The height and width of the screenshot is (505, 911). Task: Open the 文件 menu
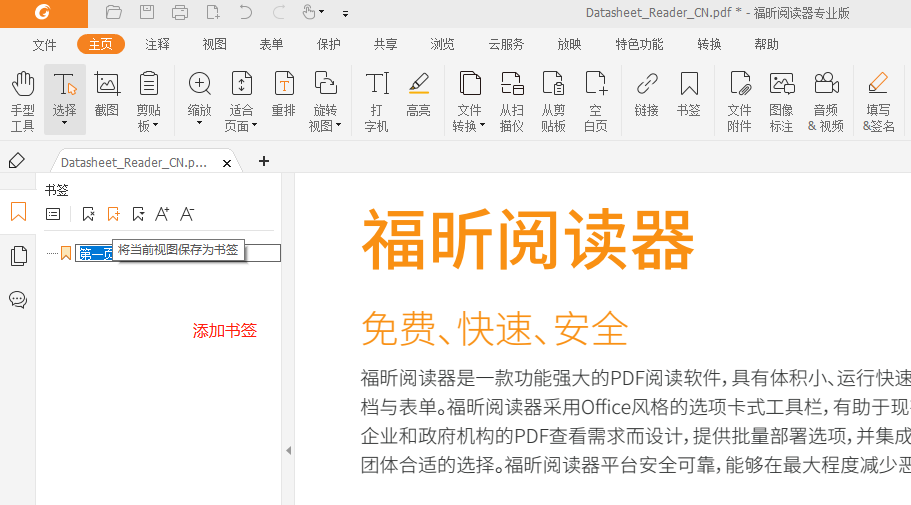44,45
